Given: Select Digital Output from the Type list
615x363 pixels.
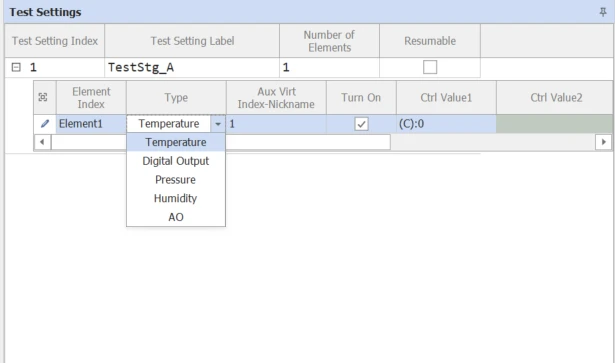Looking at the screenshot, I should [176, 161].
